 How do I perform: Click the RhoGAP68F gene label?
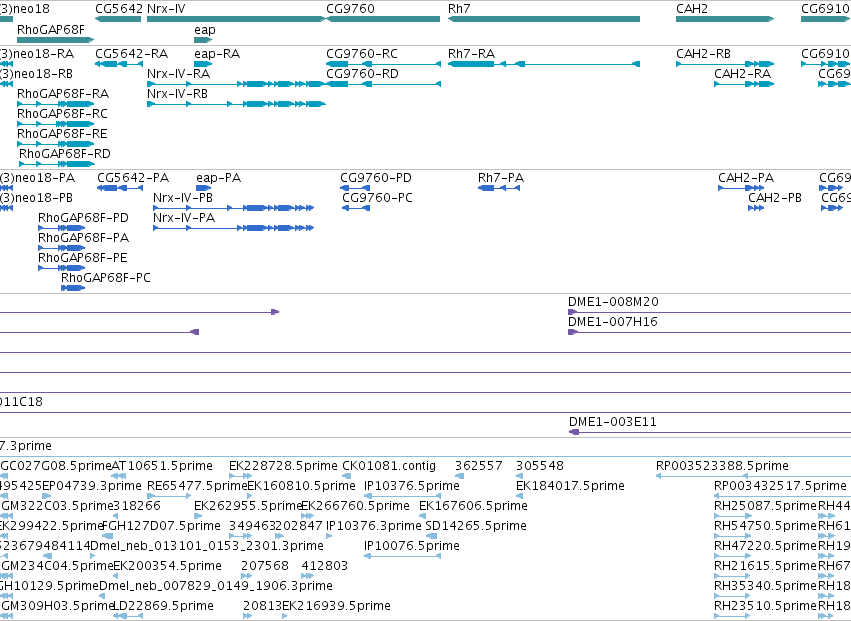51,29
